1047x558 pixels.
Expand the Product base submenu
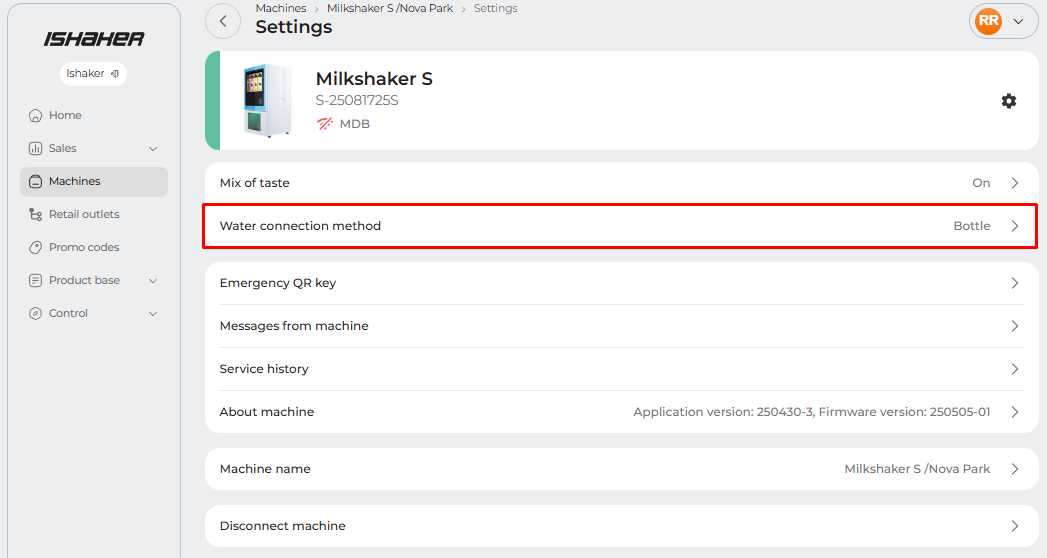click(x=153, y=280)
